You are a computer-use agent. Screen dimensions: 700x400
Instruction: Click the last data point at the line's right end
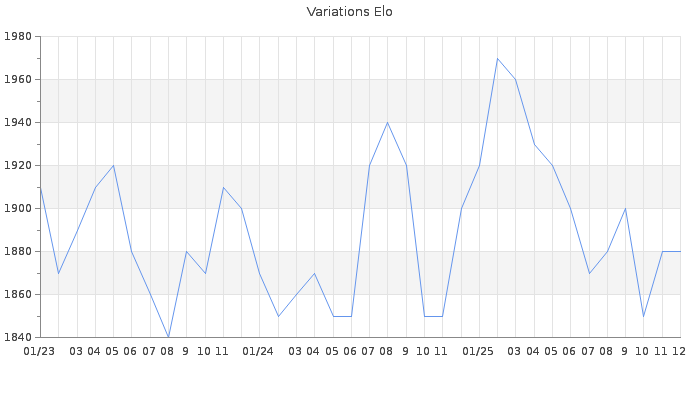click(x=680, y=251)
